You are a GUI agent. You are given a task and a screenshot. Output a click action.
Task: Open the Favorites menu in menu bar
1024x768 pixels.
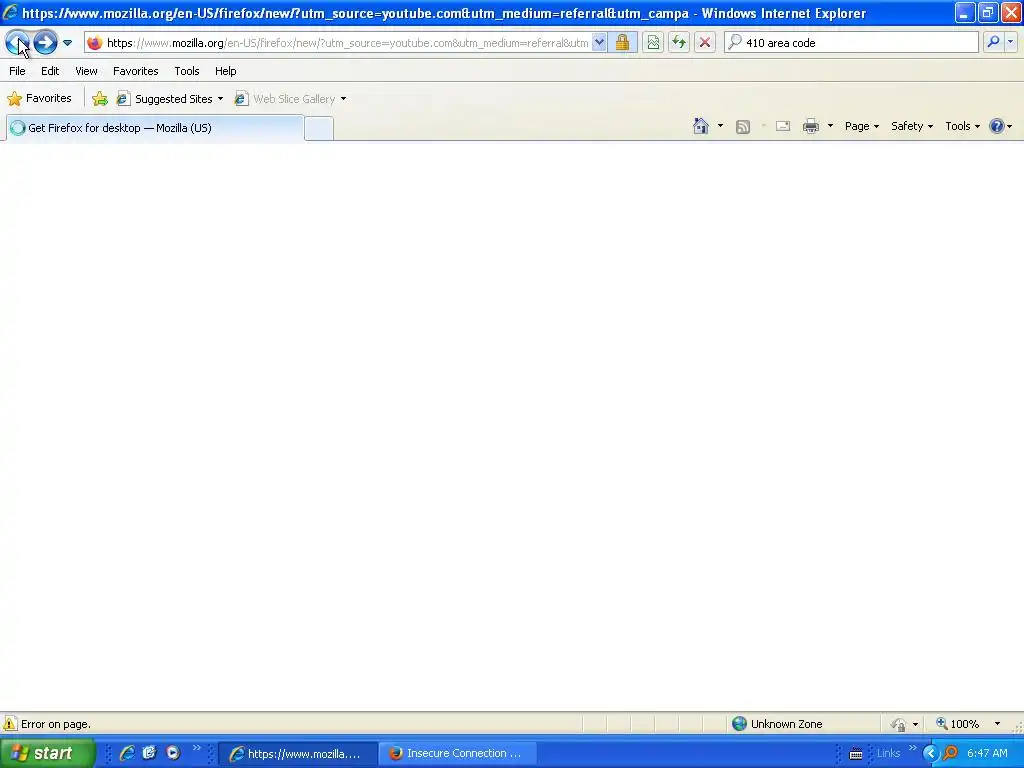tap(136, 71)
